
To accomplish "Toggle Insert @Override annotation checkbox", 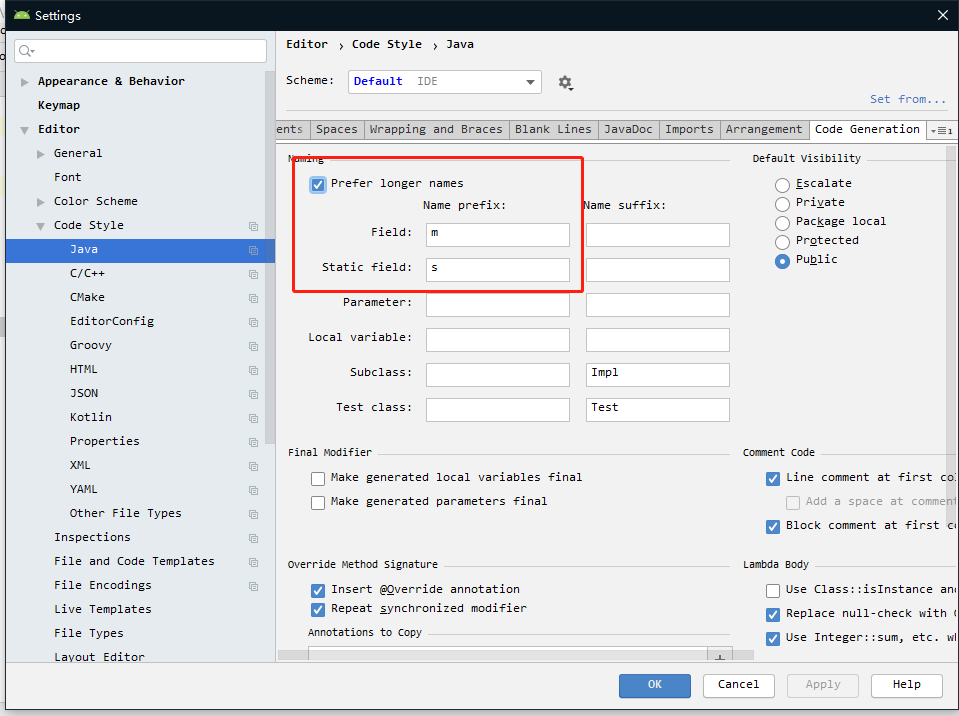I will click(317, 590).
